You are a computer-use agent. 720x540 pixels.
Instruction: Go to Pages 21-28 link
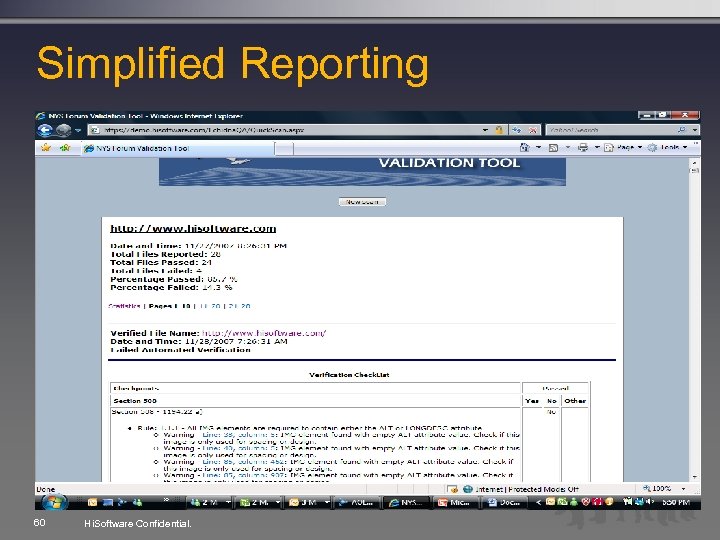pyautogui.click(x=239, y=306)
